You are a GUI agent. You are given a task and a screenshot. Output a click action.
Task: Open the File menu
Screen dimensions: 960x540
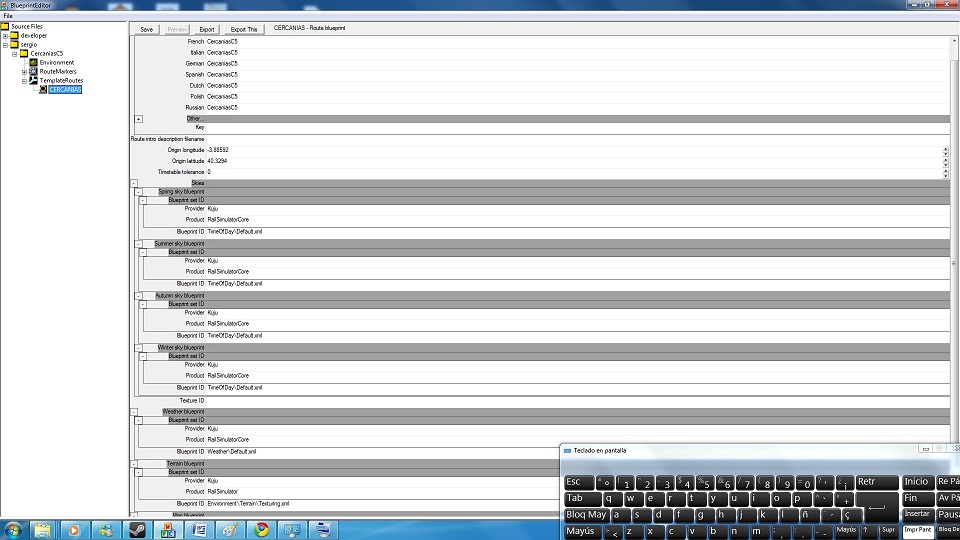pos(8,16)
